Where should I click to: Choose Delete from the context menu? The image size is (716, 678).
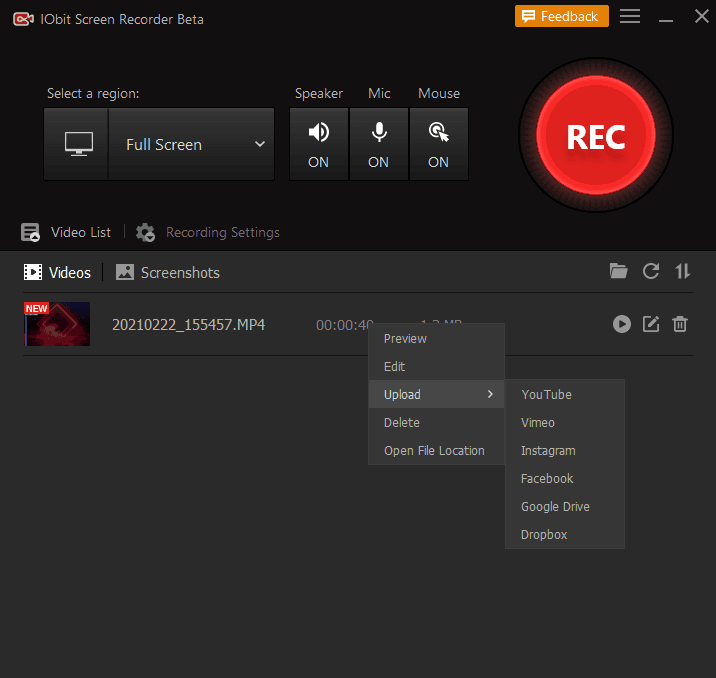pos(437,422)
